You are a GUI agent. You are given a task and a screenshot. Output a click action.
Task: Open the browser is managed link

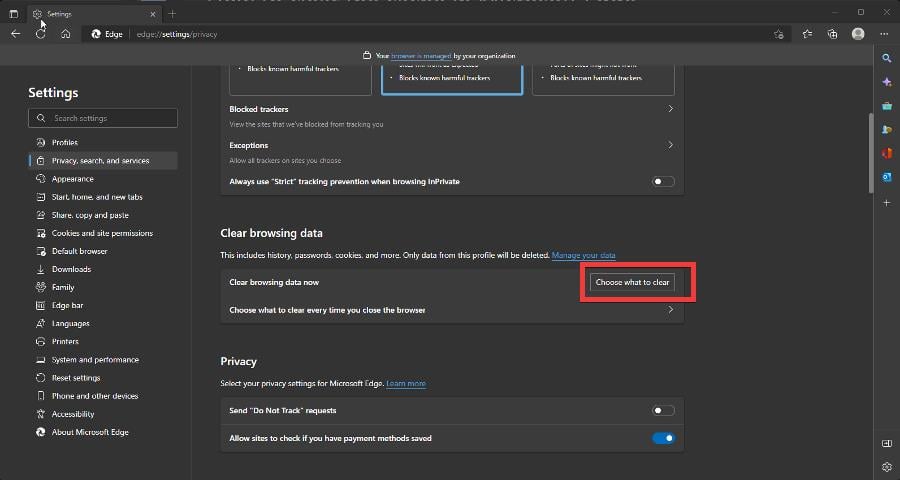421,56
